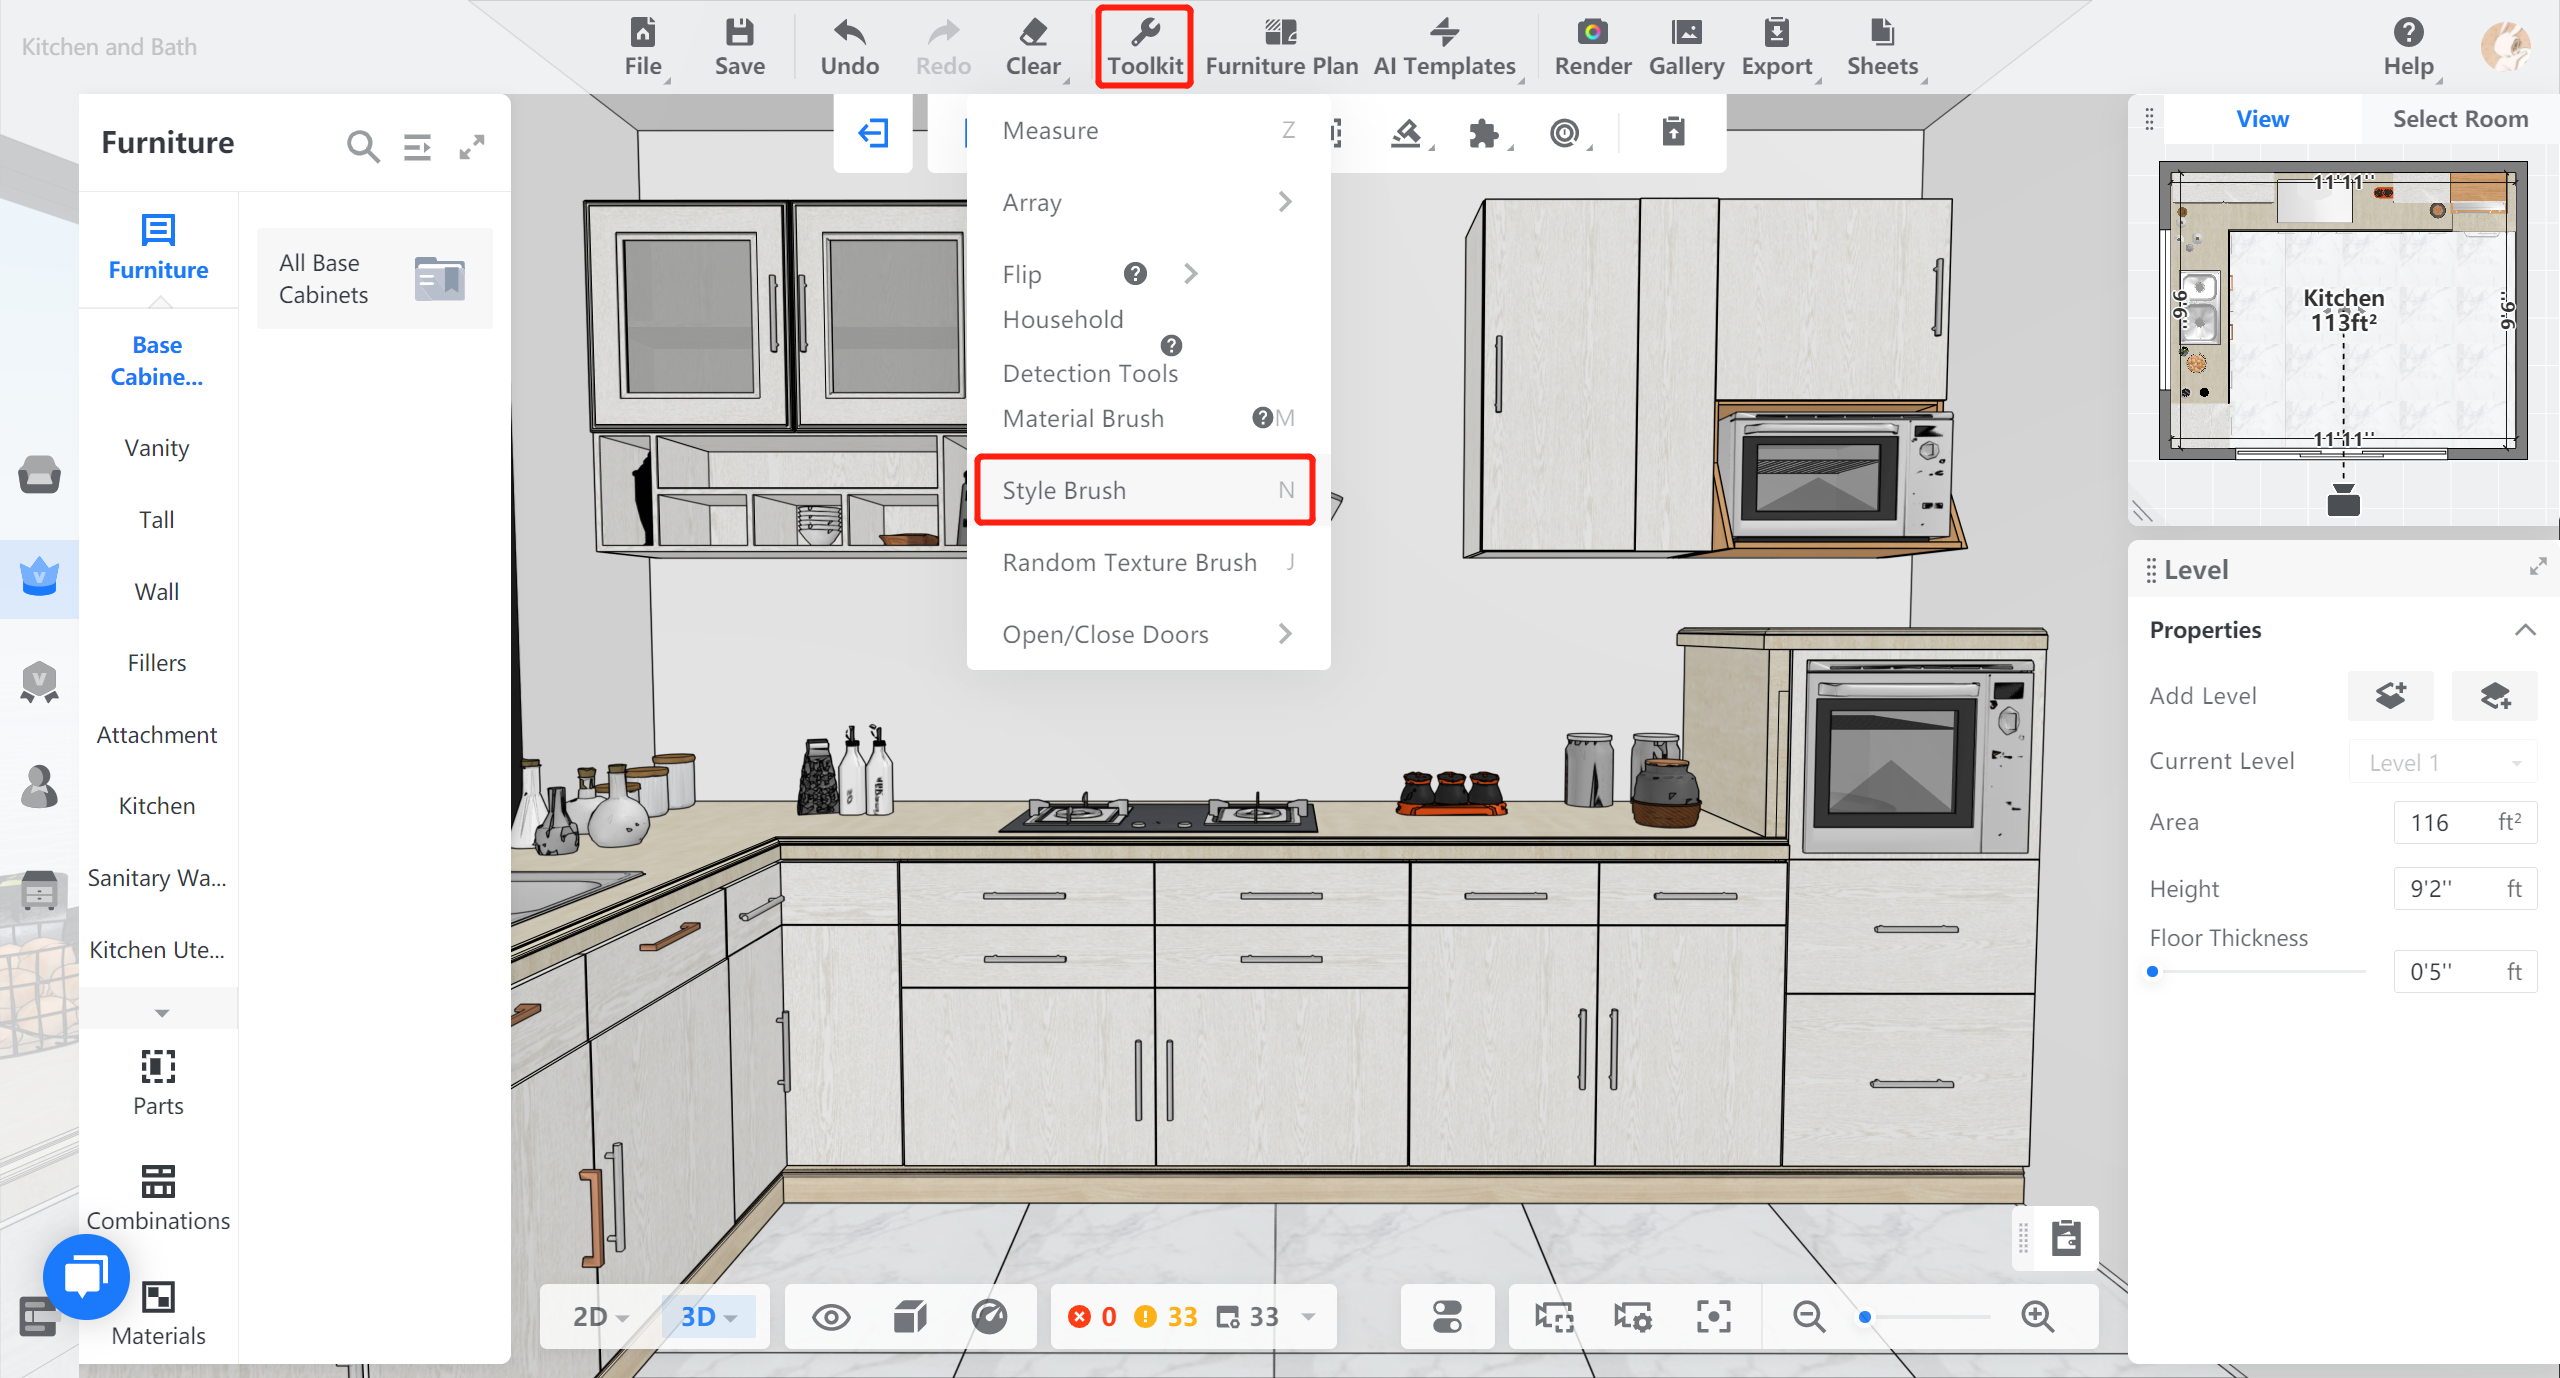Toggle the eye visibility icon
Screen dimensions: 2560x1378
tap(831, 1316)
